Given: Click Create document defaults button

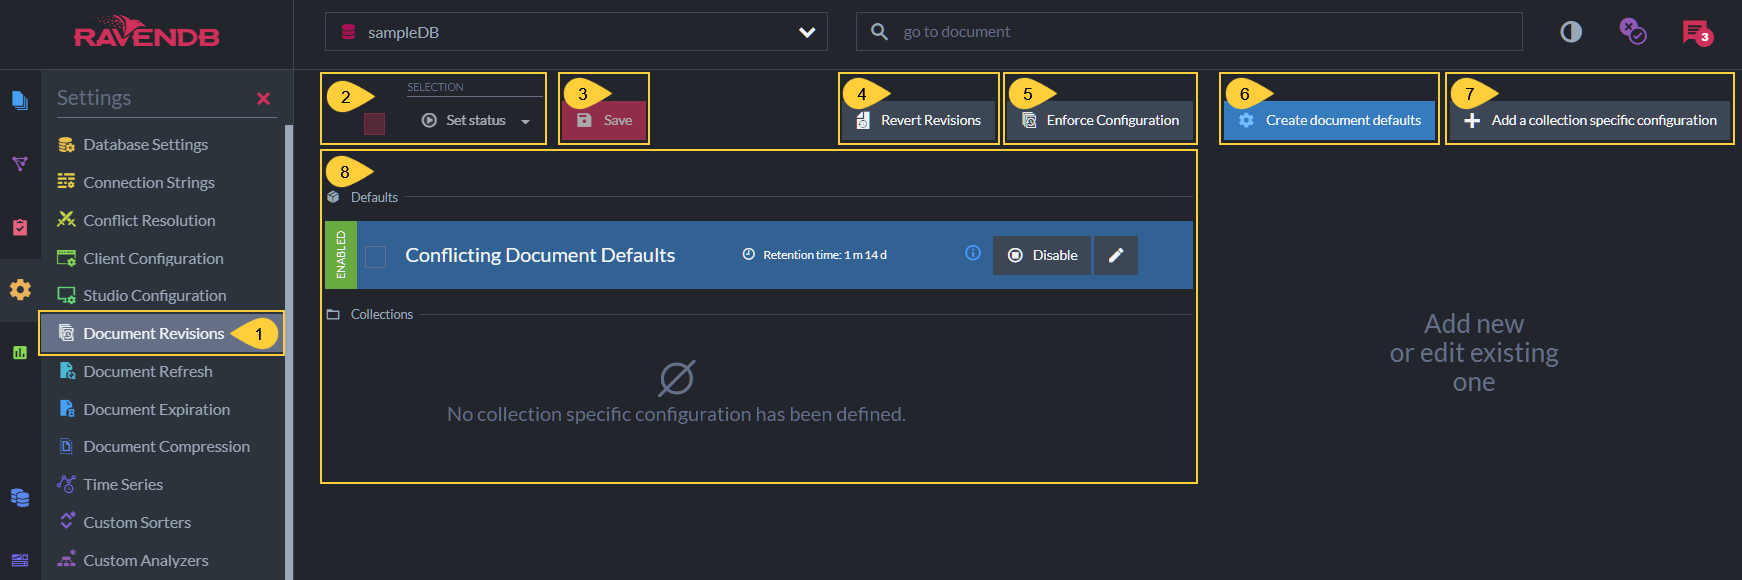Looking at the screenshot, I should (x=1329, y=120).
